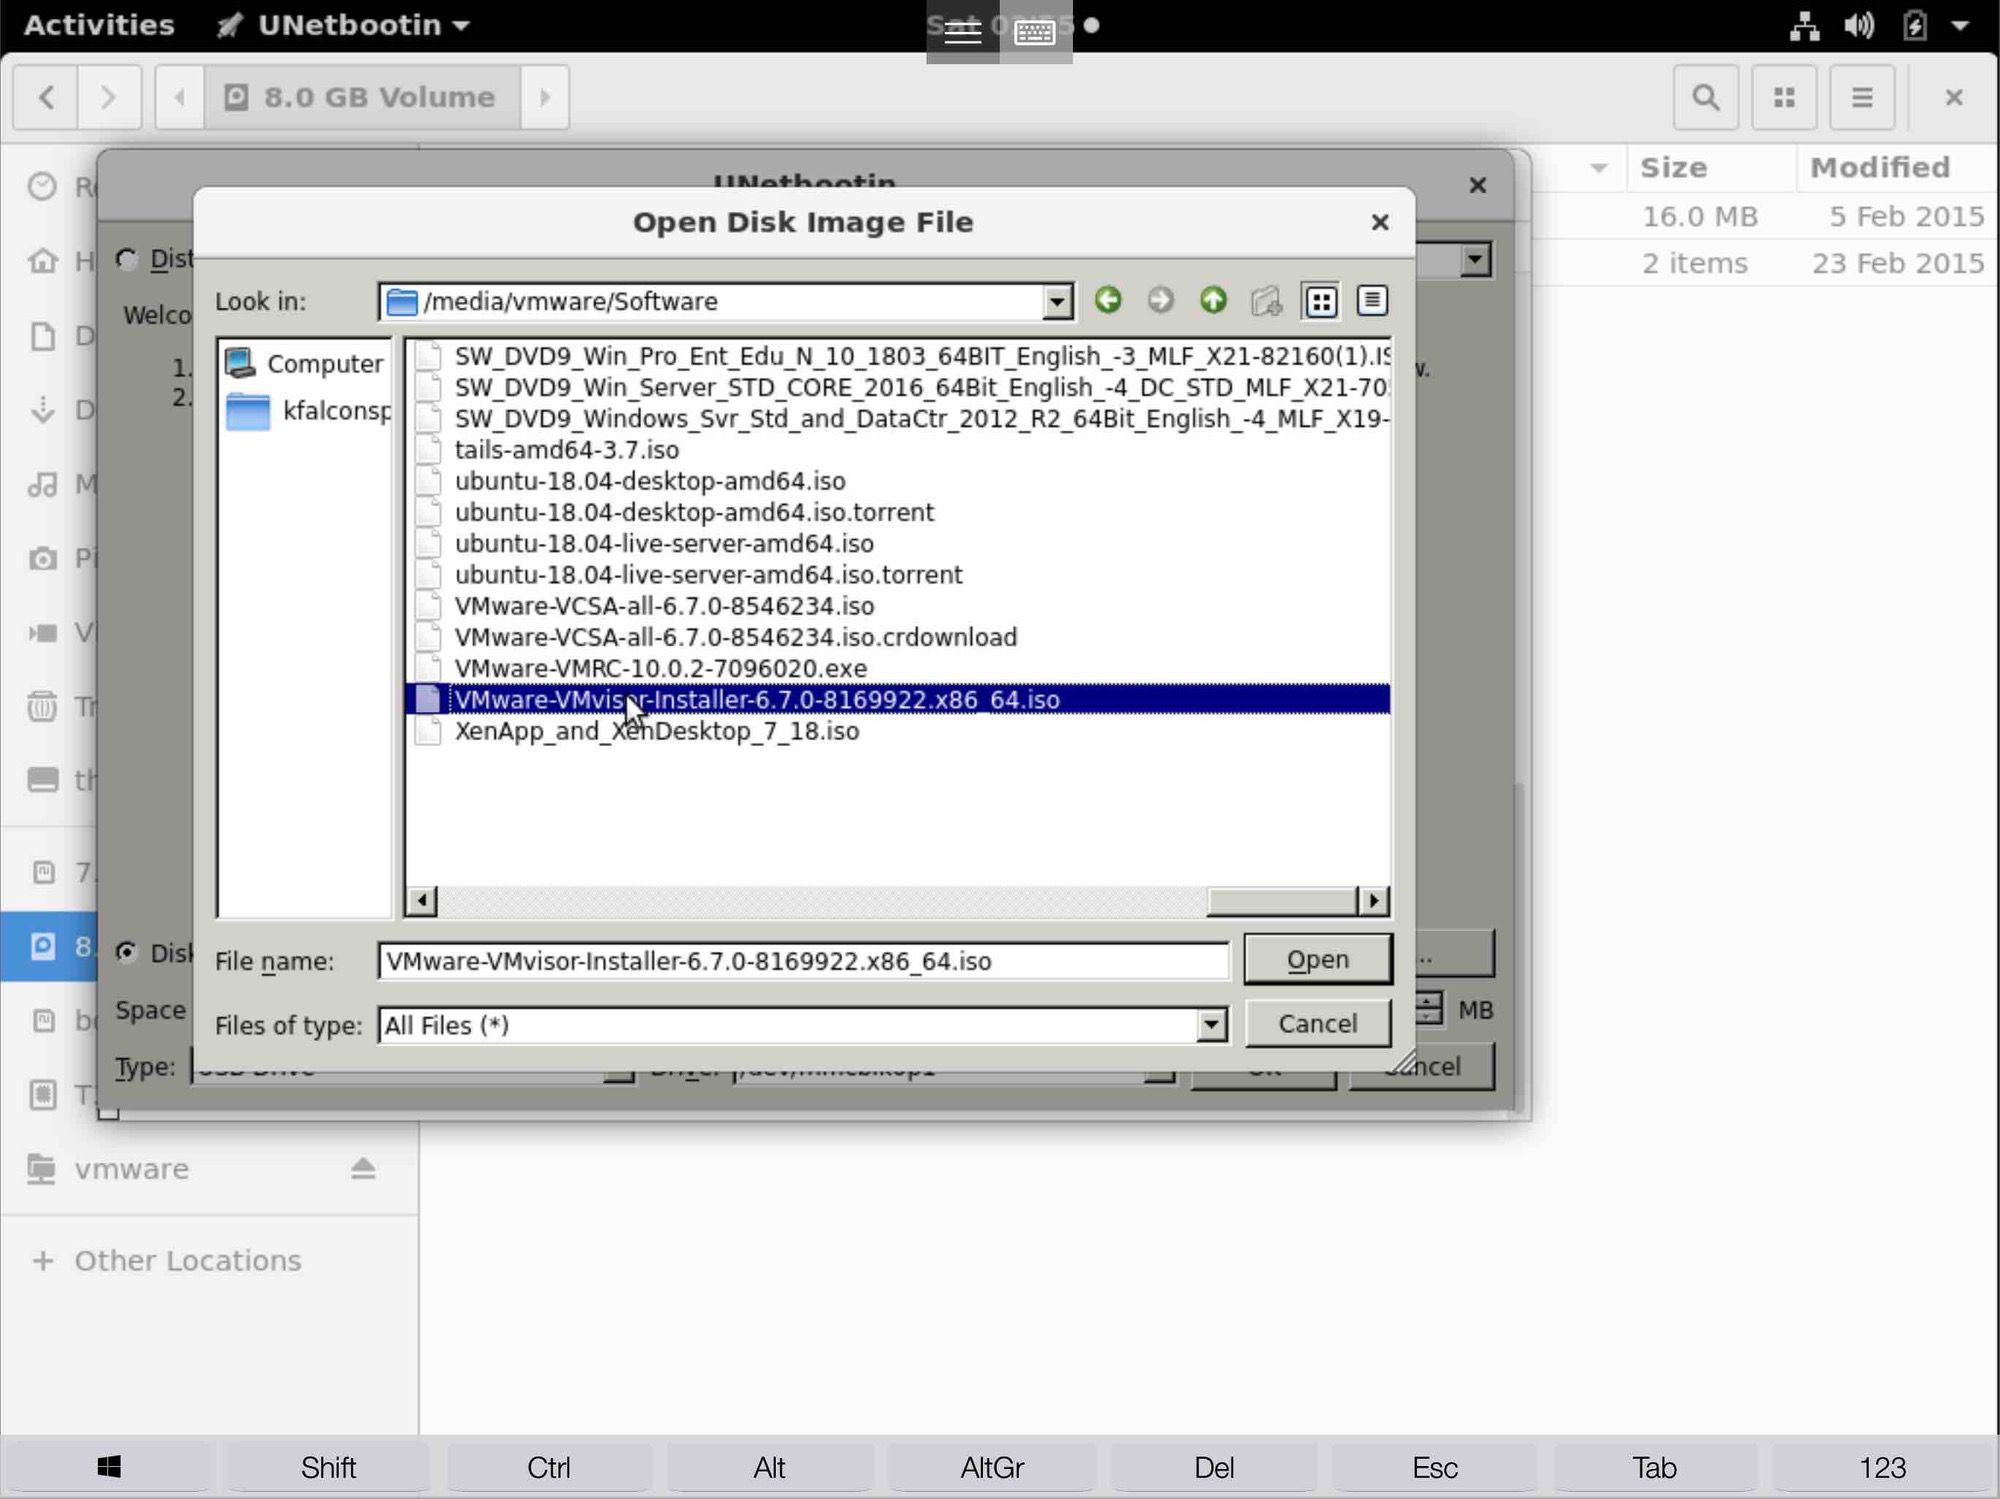
Task: Click the Open button
Action: click(1317, 959)
